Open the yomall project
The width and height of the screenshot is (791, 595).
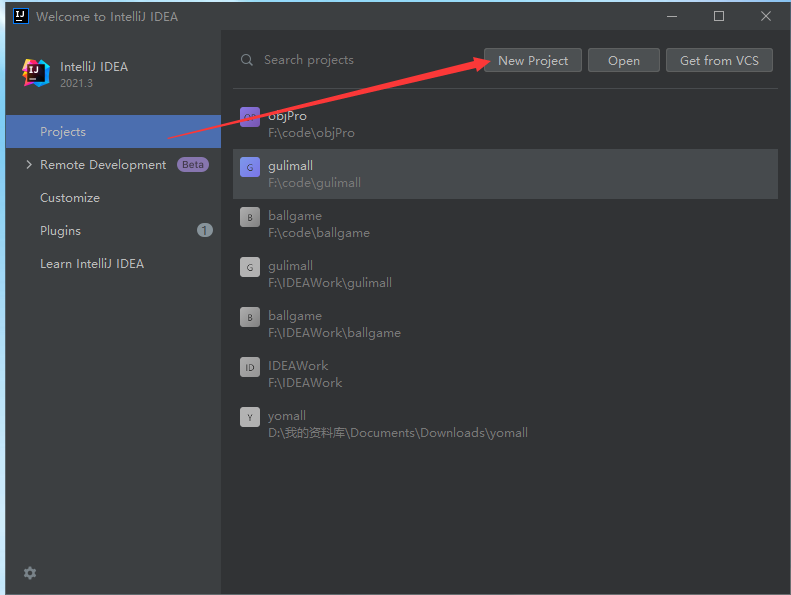[x=505, y=424]
